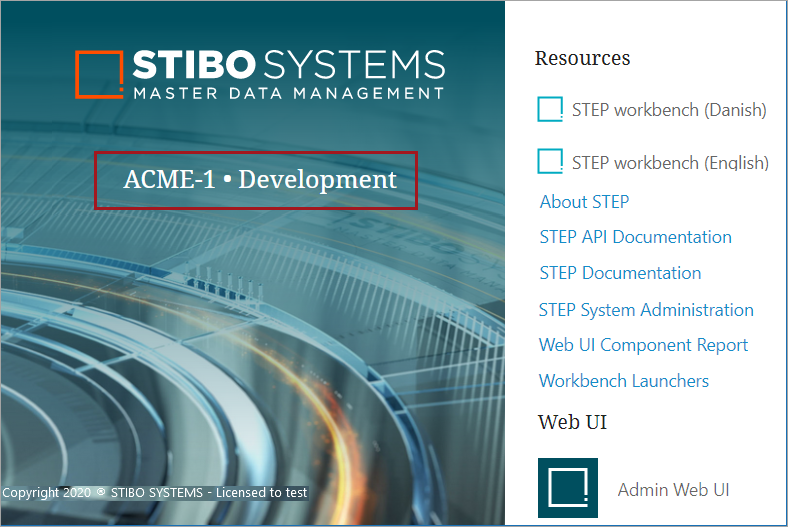Launch STEP workbench (Danish) text link
The height and width of the screenshot is (527, 788).
669,110
